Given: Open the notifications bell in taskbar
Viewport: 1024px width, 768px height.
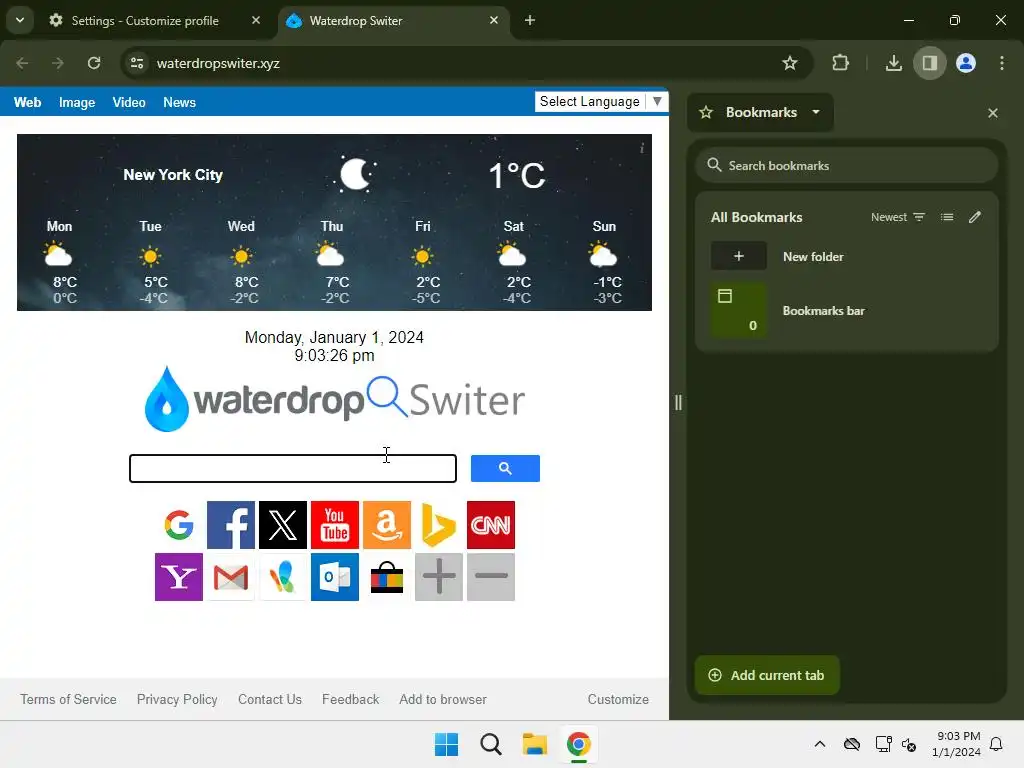Looking at the screenshot, I should click(996, 744).
